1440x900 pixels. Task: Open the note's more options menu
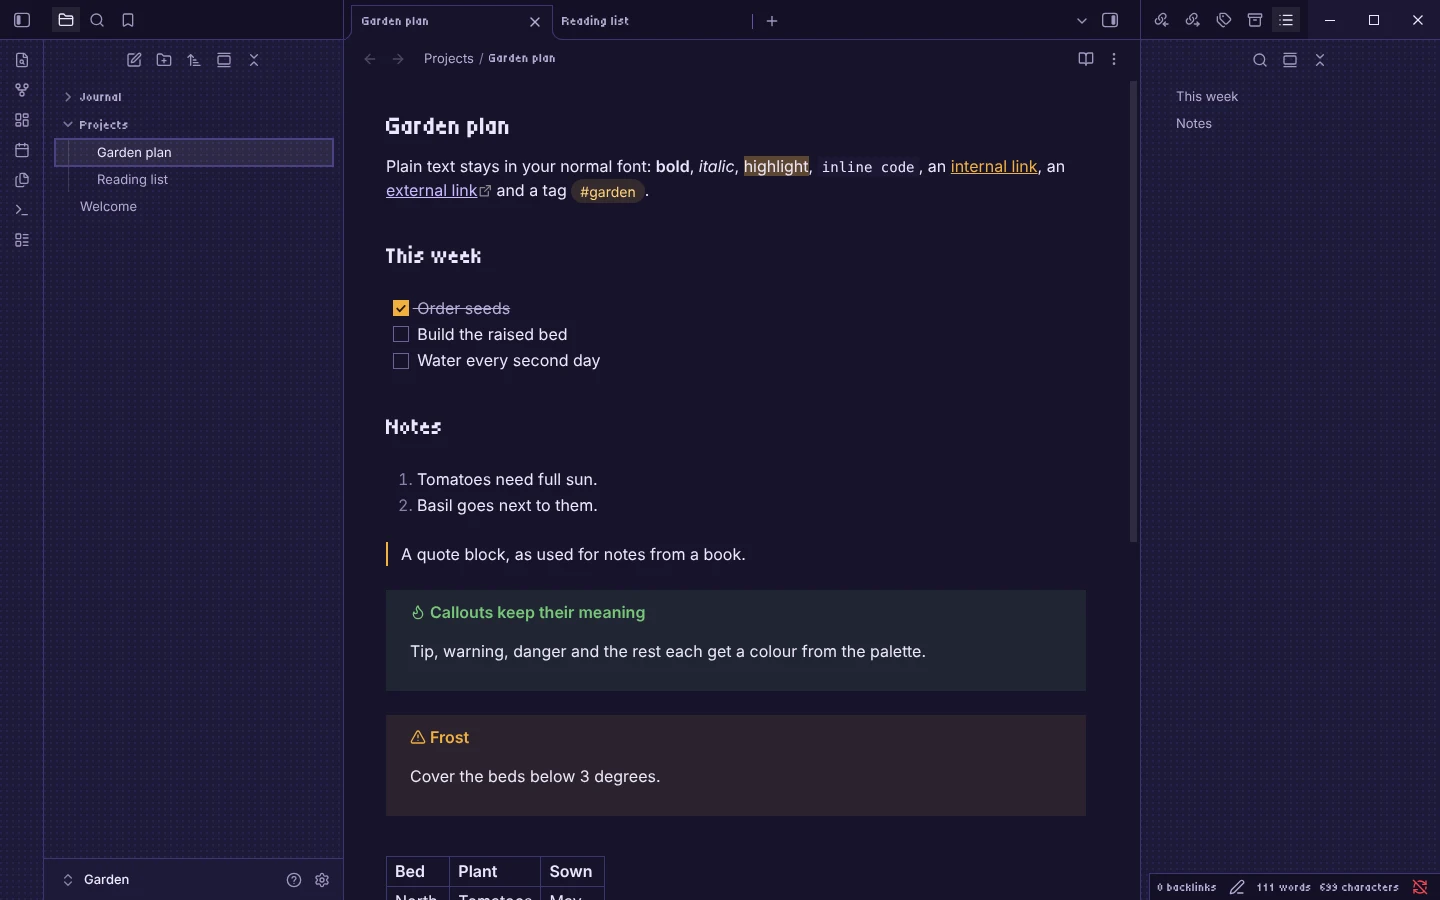point(1114,59)
